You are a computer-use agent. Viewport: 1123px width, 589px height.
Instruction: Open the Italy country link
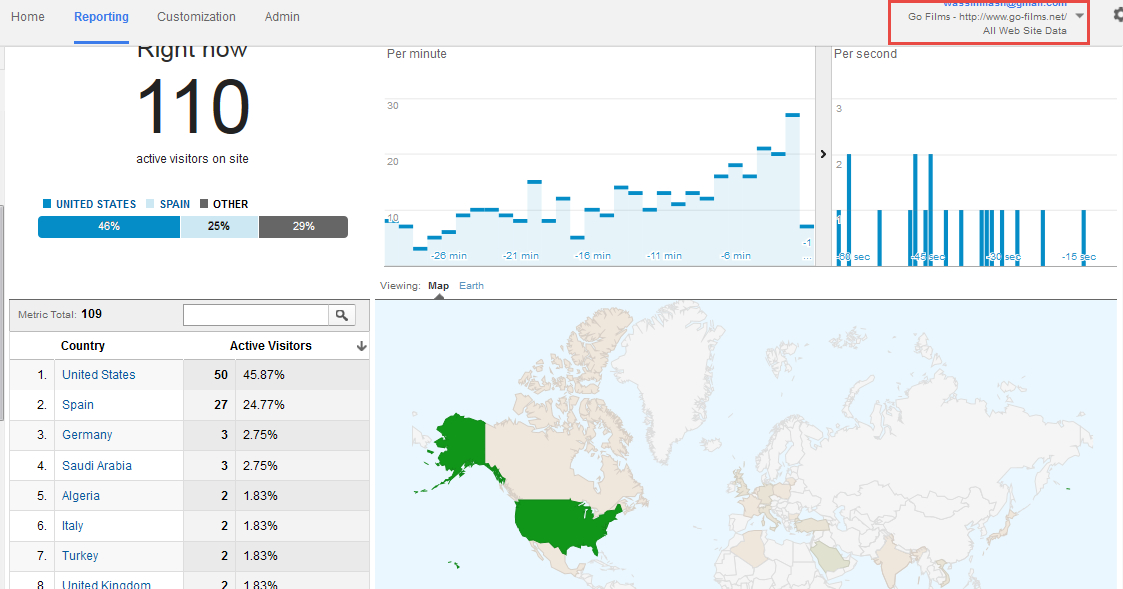72,526
